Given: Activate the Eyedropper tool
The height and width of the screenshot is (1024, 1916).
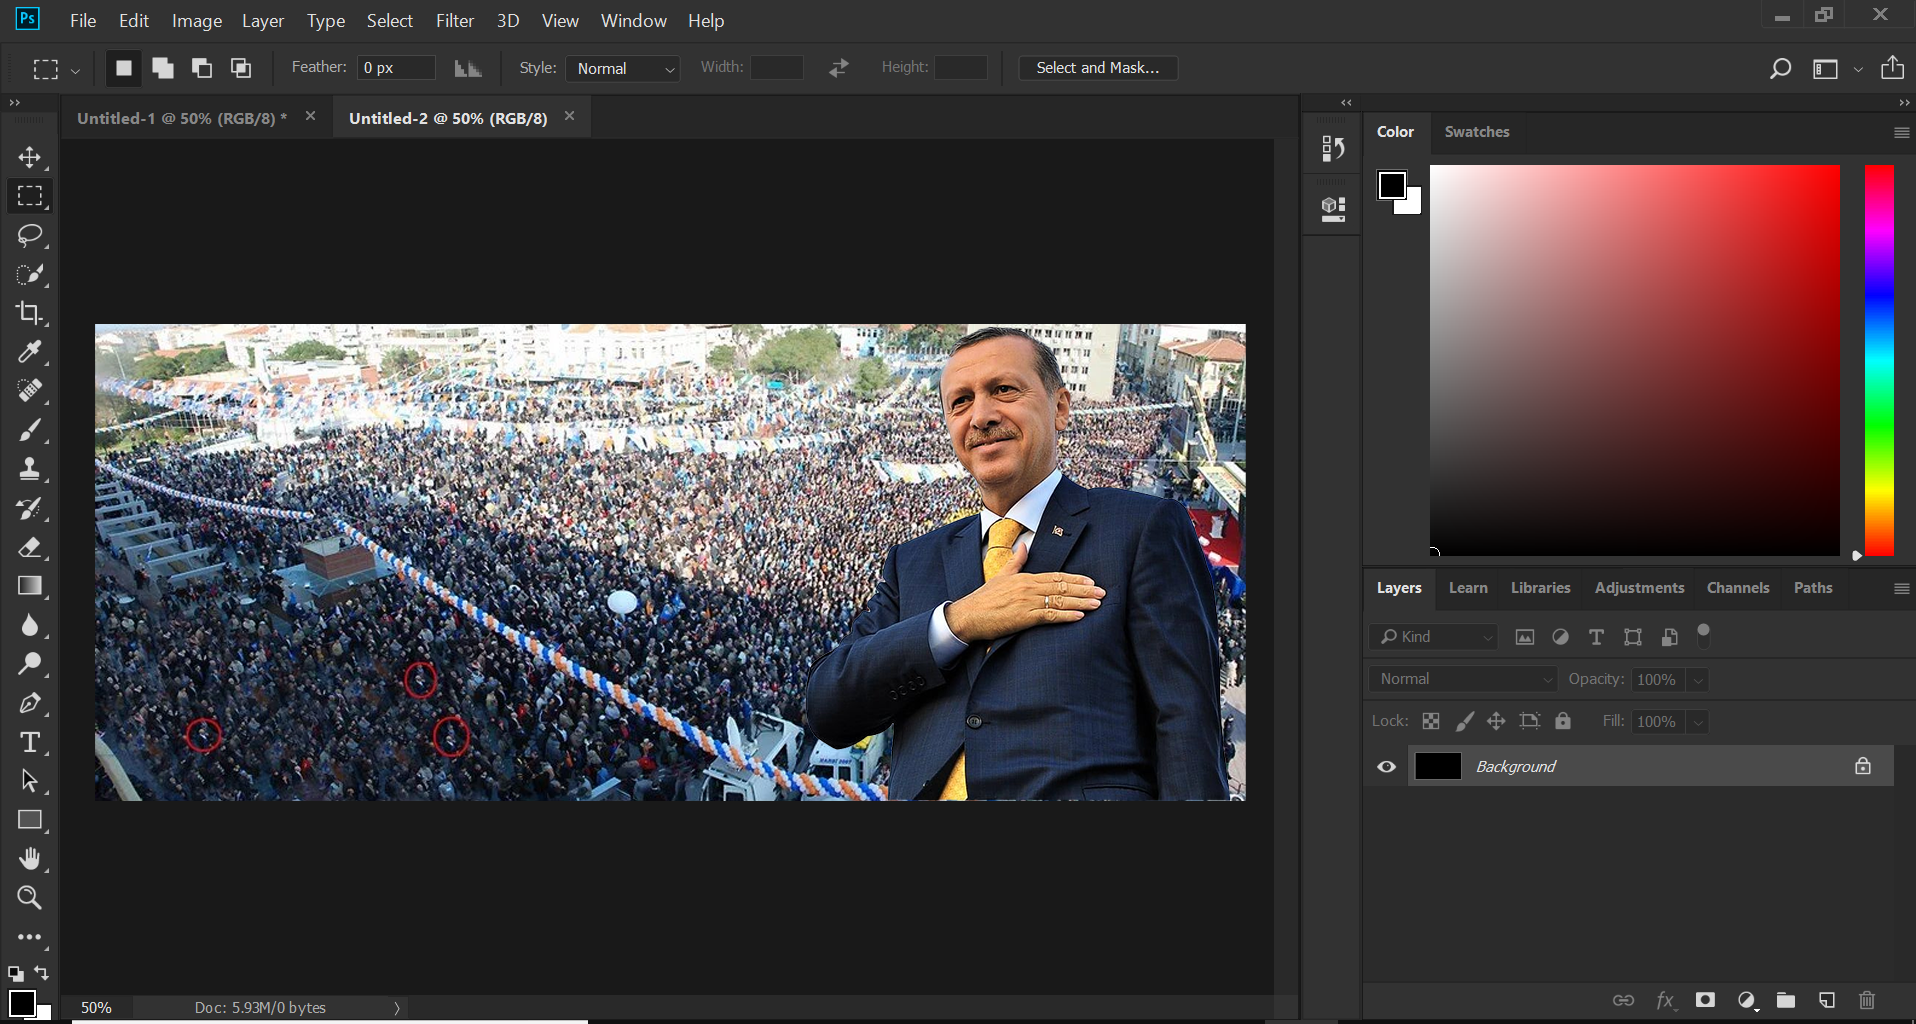Looking at the screenshot, I should pos(29,352).
